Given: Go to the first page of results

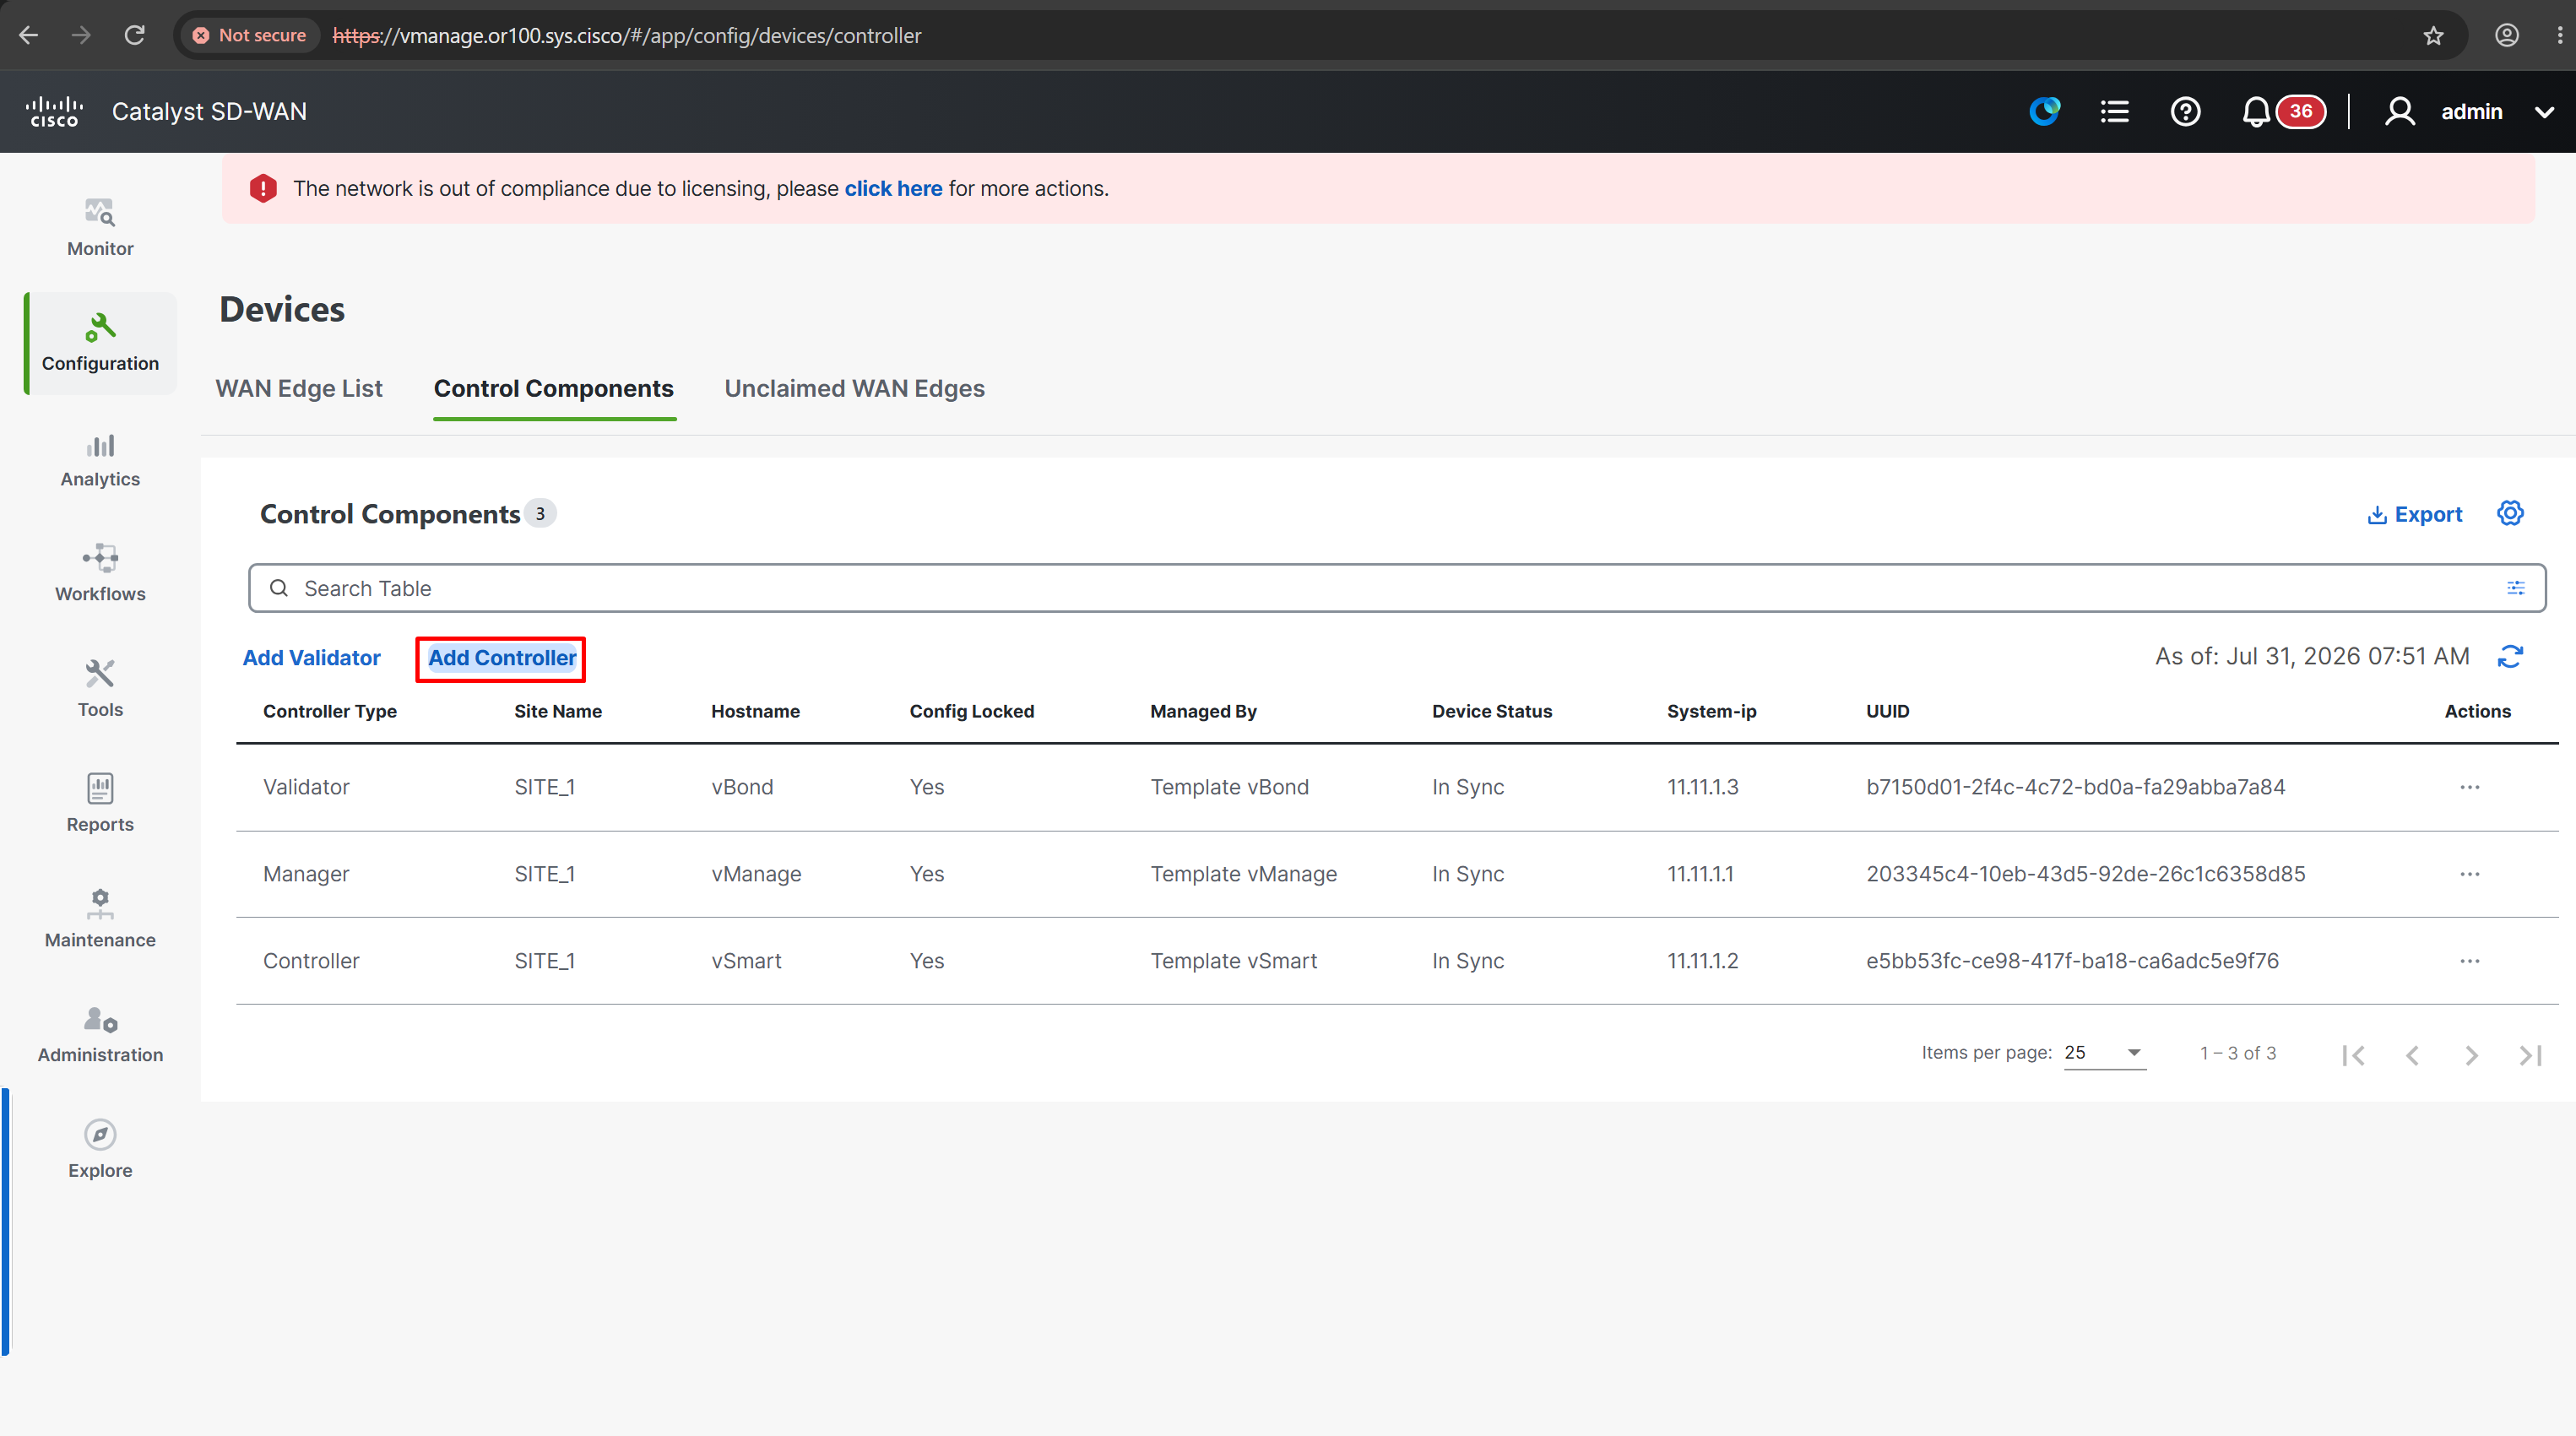Looking at the screenshot, I should 2353,1055.
